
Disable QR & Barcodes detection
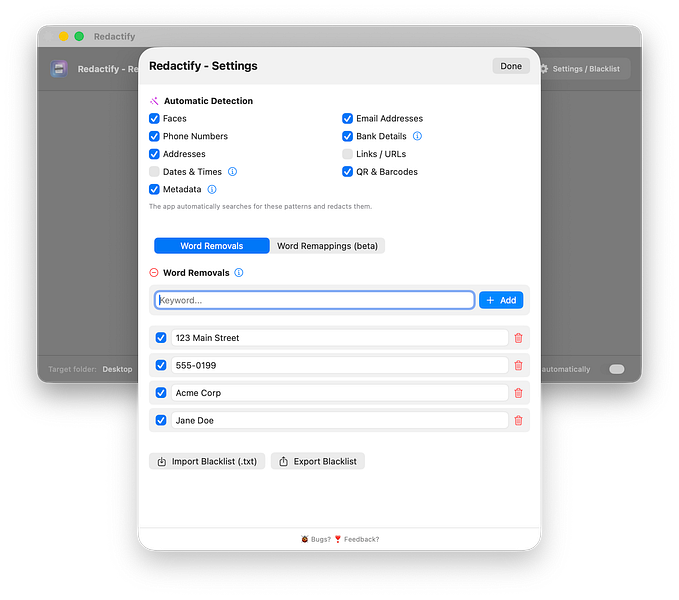click(347, 172)
